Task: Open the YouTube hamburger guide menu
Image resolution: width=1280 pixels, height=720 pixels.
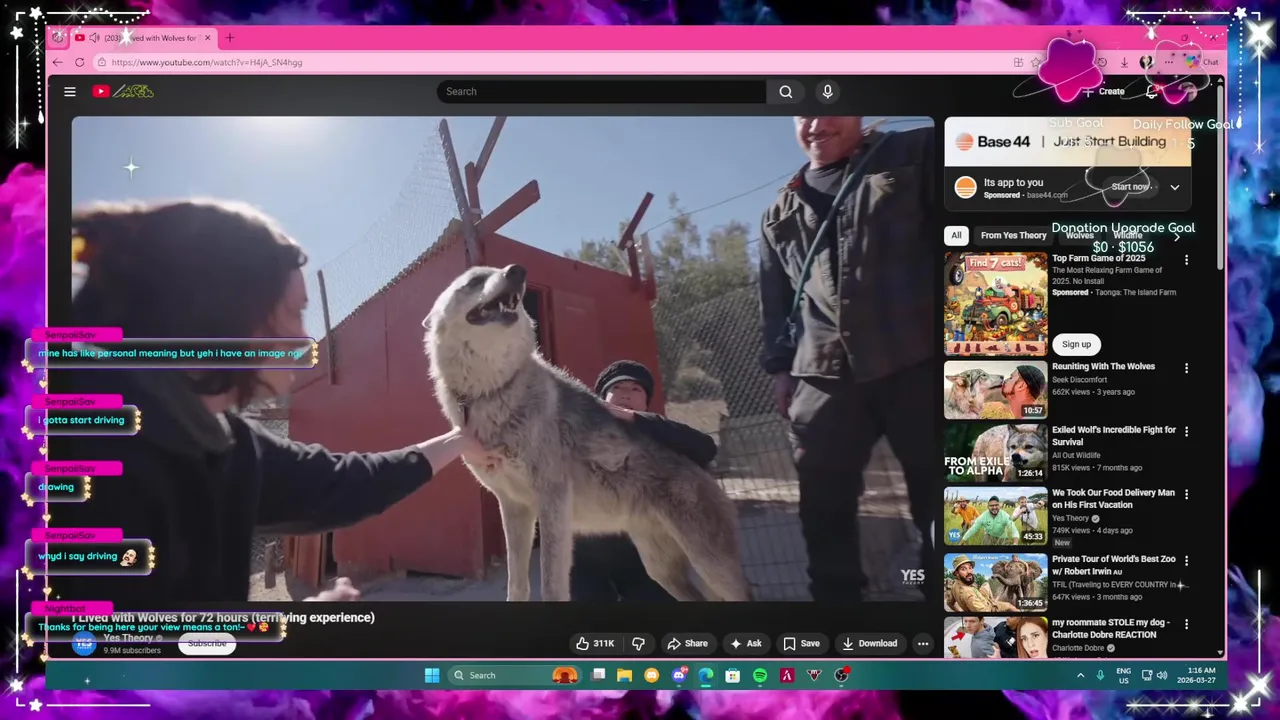Action: coord(70,91)
